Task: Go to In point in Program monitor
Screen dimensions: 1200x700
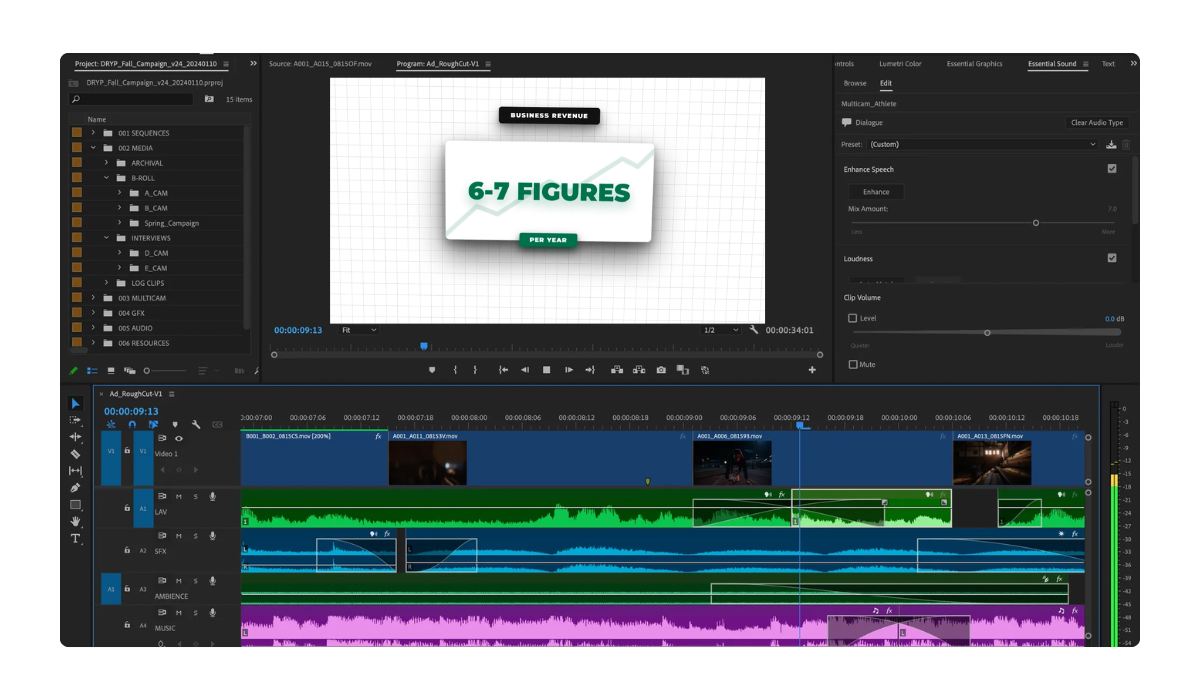Action: 503,370
